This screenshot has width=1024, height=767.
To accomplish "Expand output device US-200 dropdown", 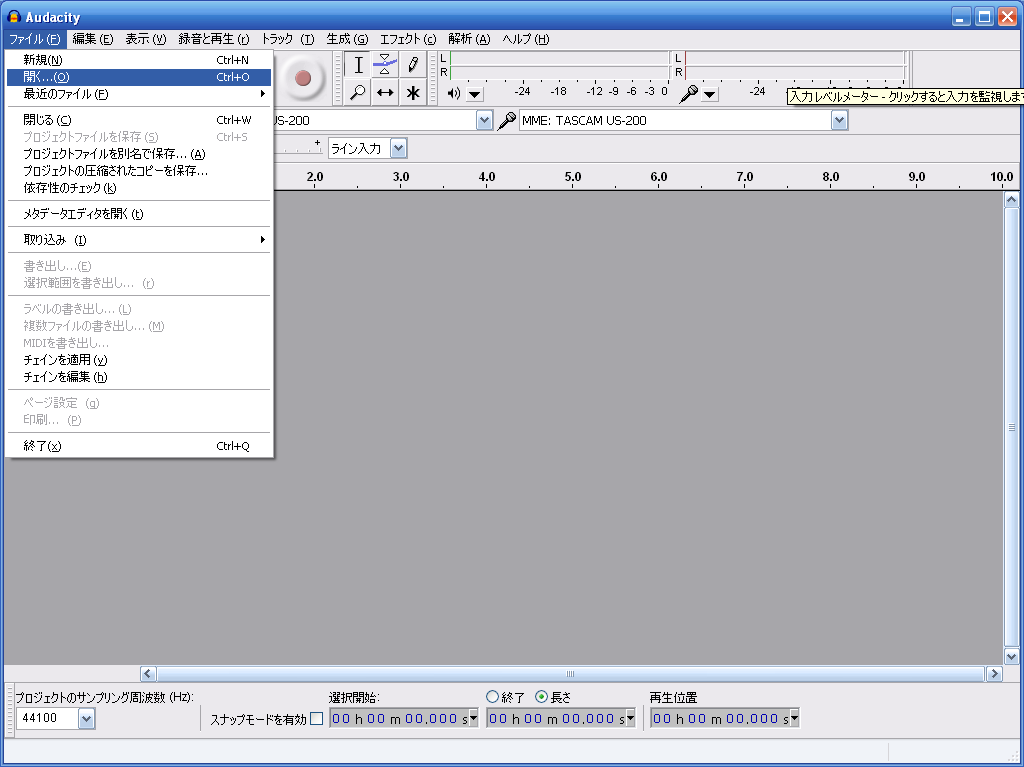I will click(484, 120).
